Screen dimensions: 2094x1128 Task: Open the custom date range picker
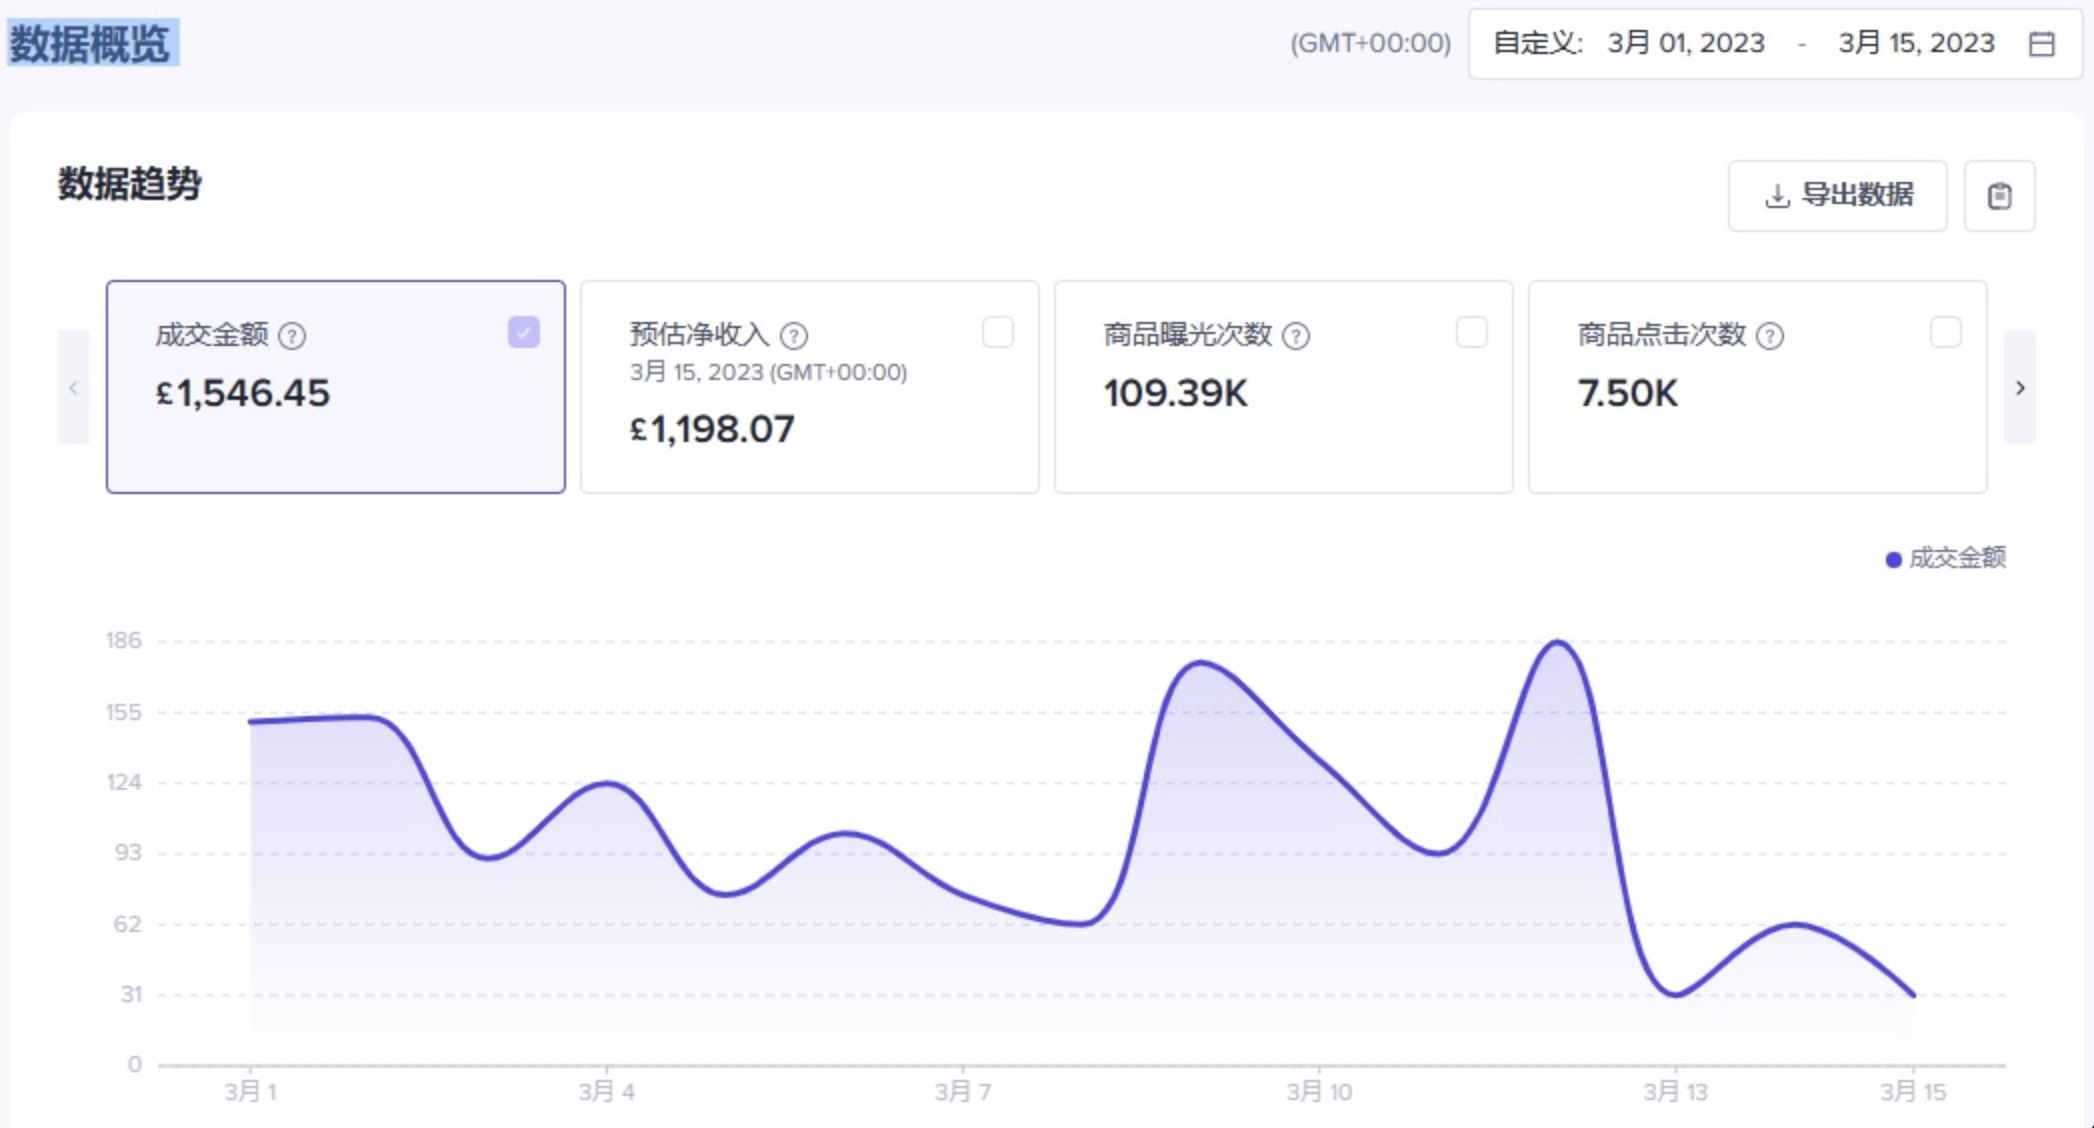click(x=1775, y=44)
